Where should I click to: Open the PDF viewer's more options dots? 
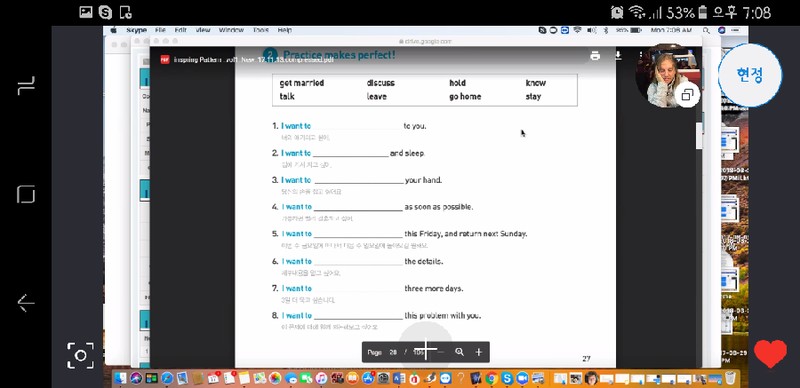641,56
